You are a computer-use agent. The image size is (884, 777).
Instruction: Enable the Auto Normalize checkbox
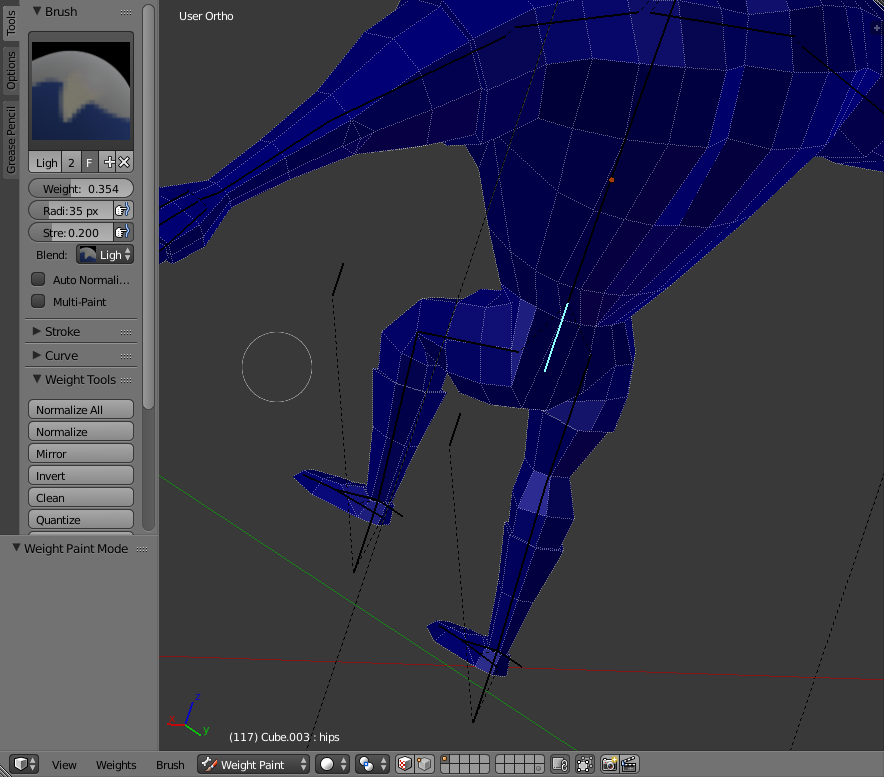click(x=38, y=279)
